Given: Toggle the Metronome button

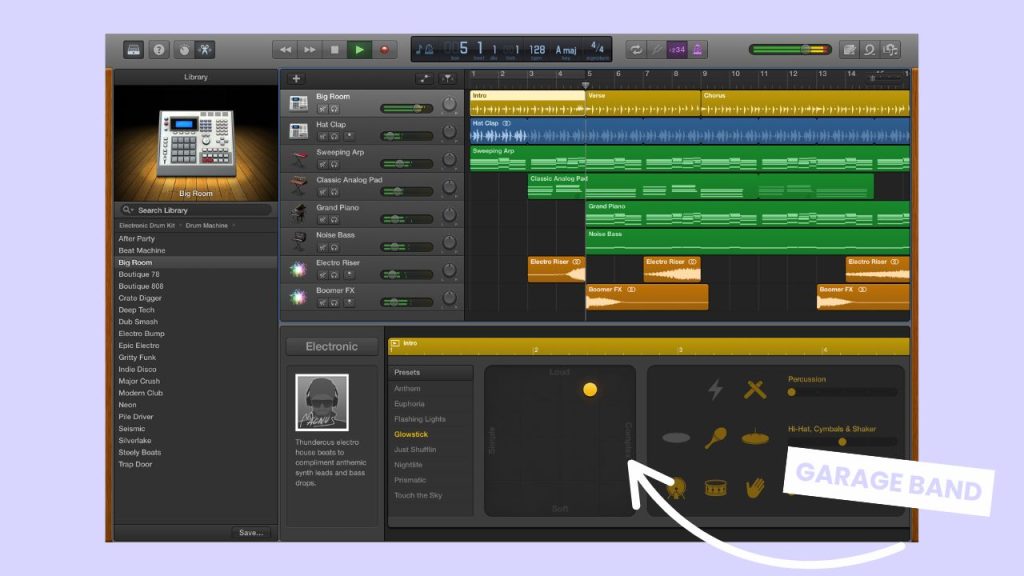Looking at the screenshot, I should tap(697, 50).
